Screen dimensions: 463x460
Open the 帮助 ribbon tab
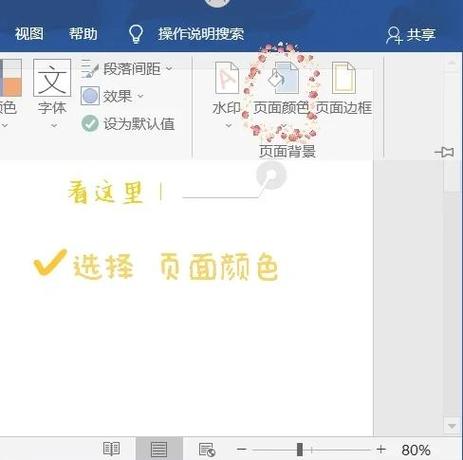[83, 34]
